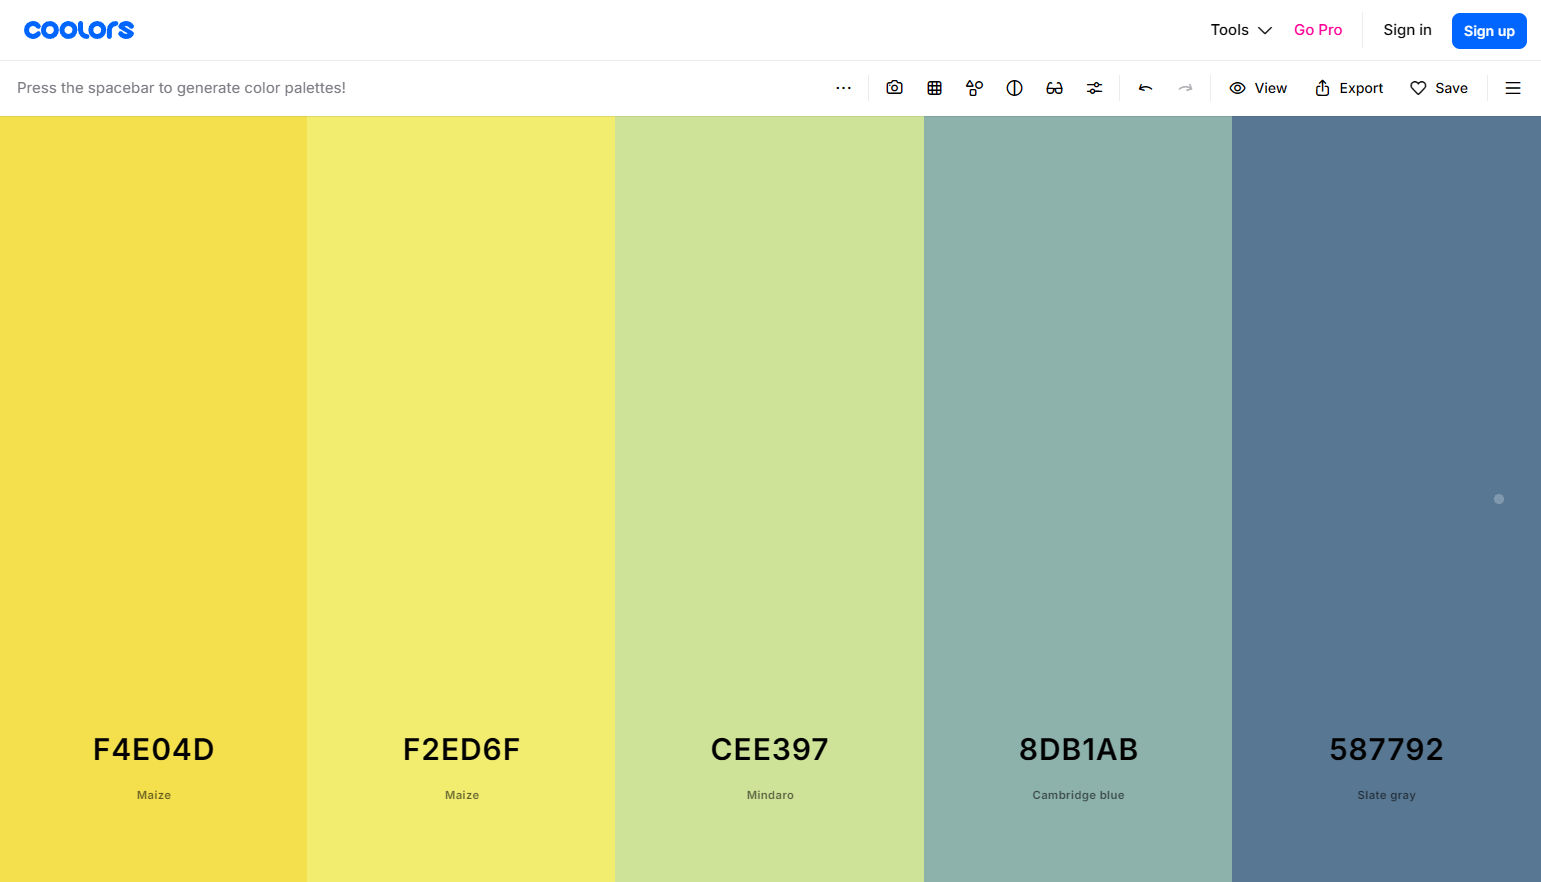This screenshot has width=1541, height=882.
Task: Undo the last palette change
Action: pos(1145,88)
